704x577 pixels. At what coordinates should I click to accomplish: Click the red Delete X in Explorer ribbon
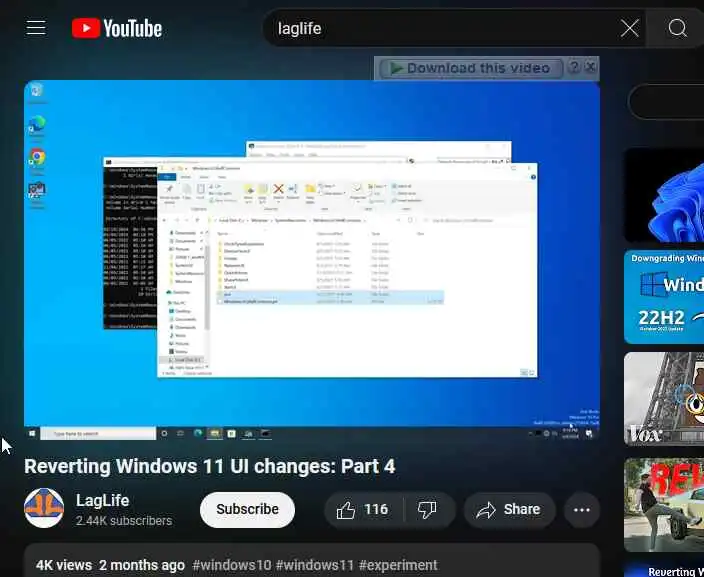[x=278, y=191]
